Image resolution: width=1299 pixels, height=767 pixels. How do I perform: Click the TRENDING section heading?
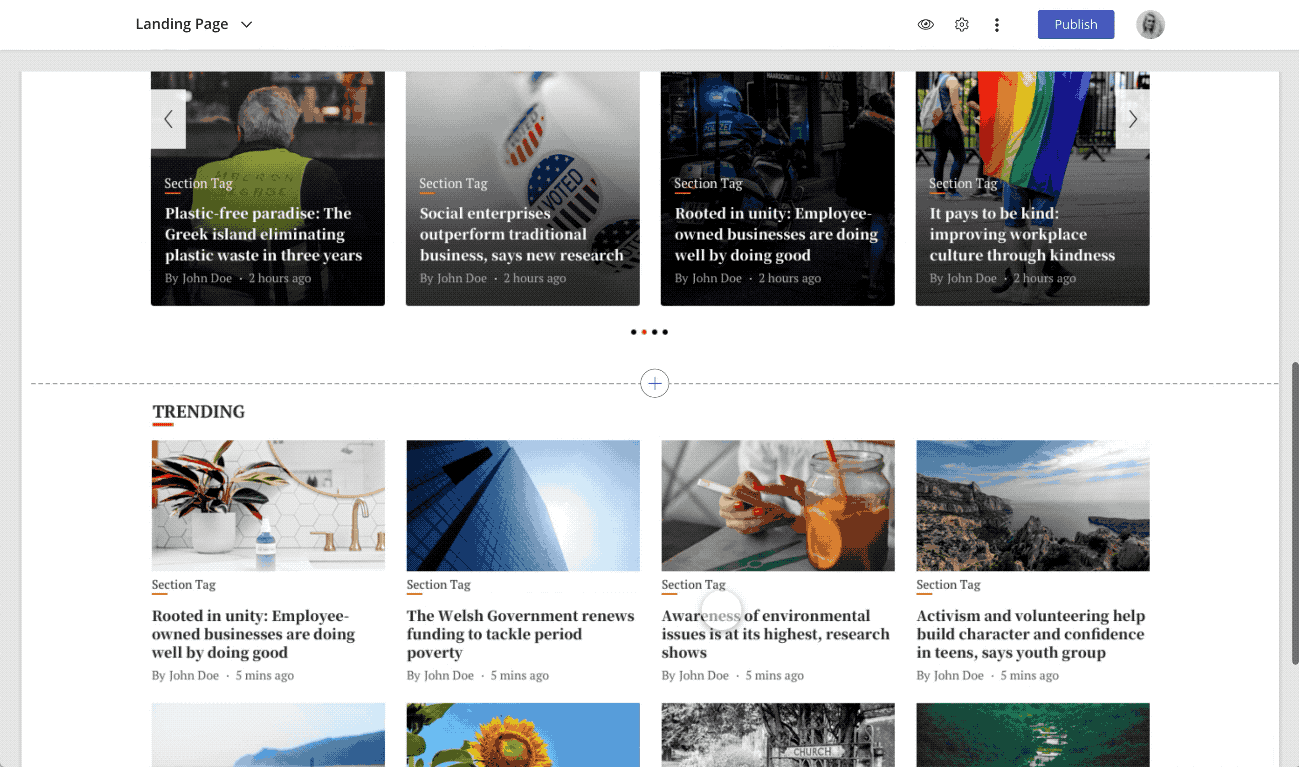pyautogui.click(x=199, y=412)
